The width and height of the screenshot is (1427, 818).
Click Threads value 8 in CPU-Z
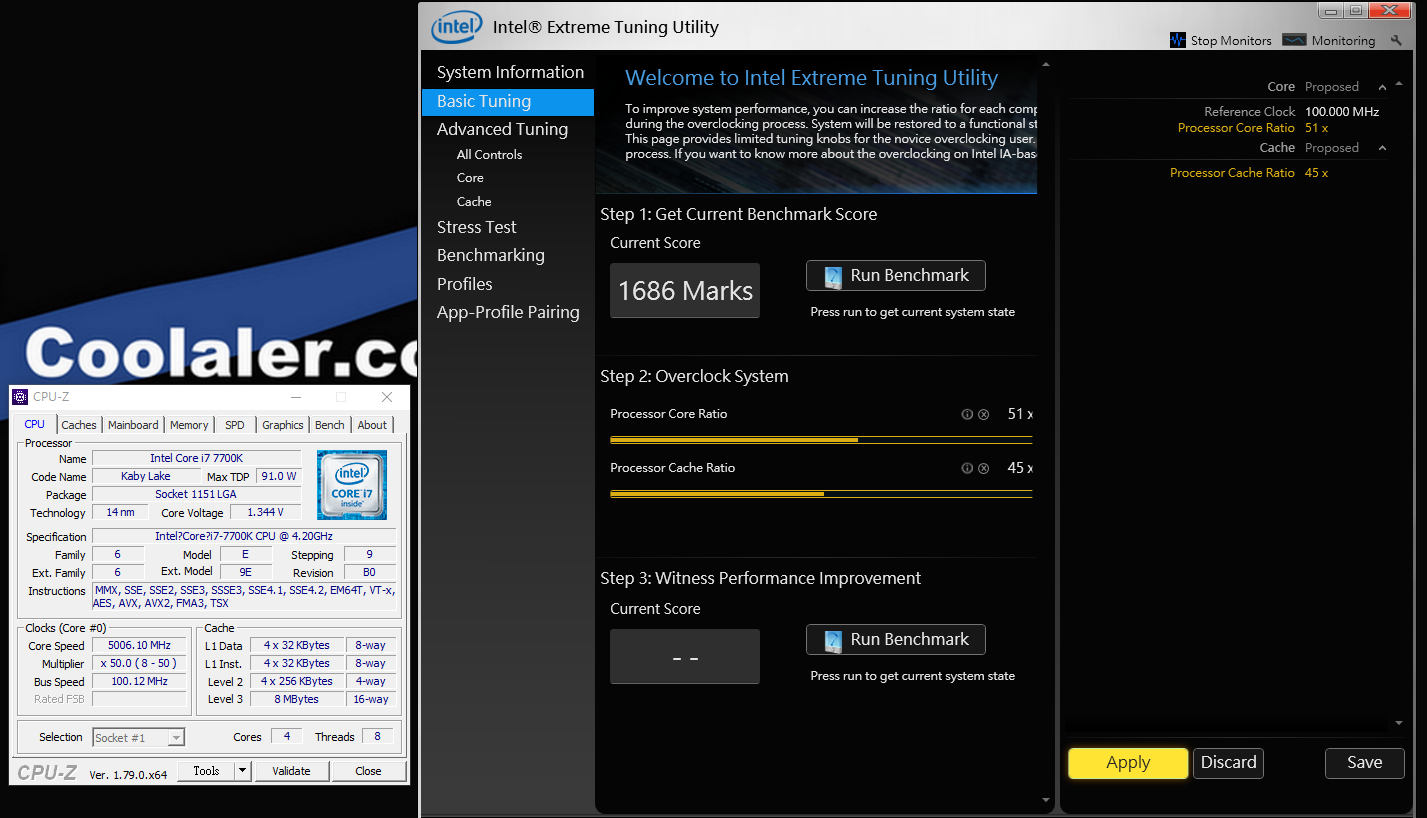(x=377, y=737)
